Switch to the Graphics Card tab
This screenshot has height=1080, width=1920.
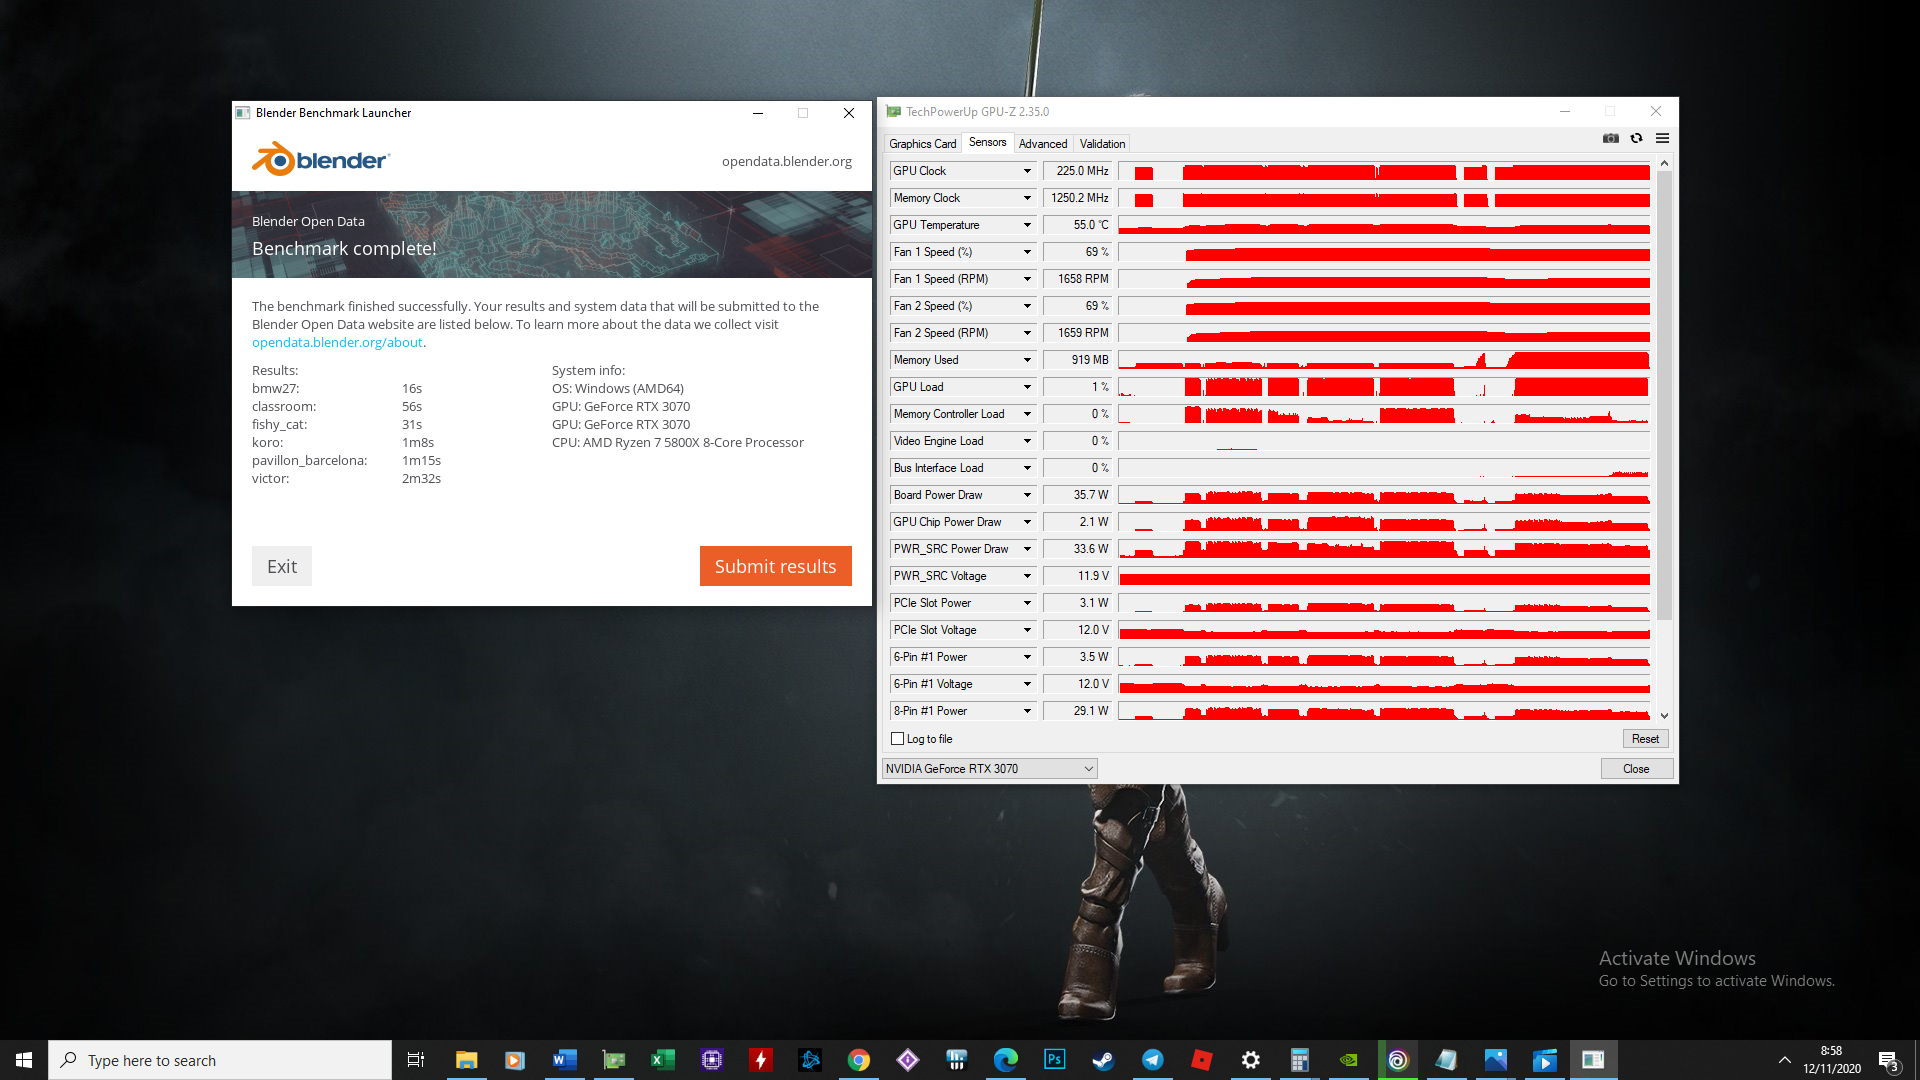pyautogui.click(x=922, y=144)
